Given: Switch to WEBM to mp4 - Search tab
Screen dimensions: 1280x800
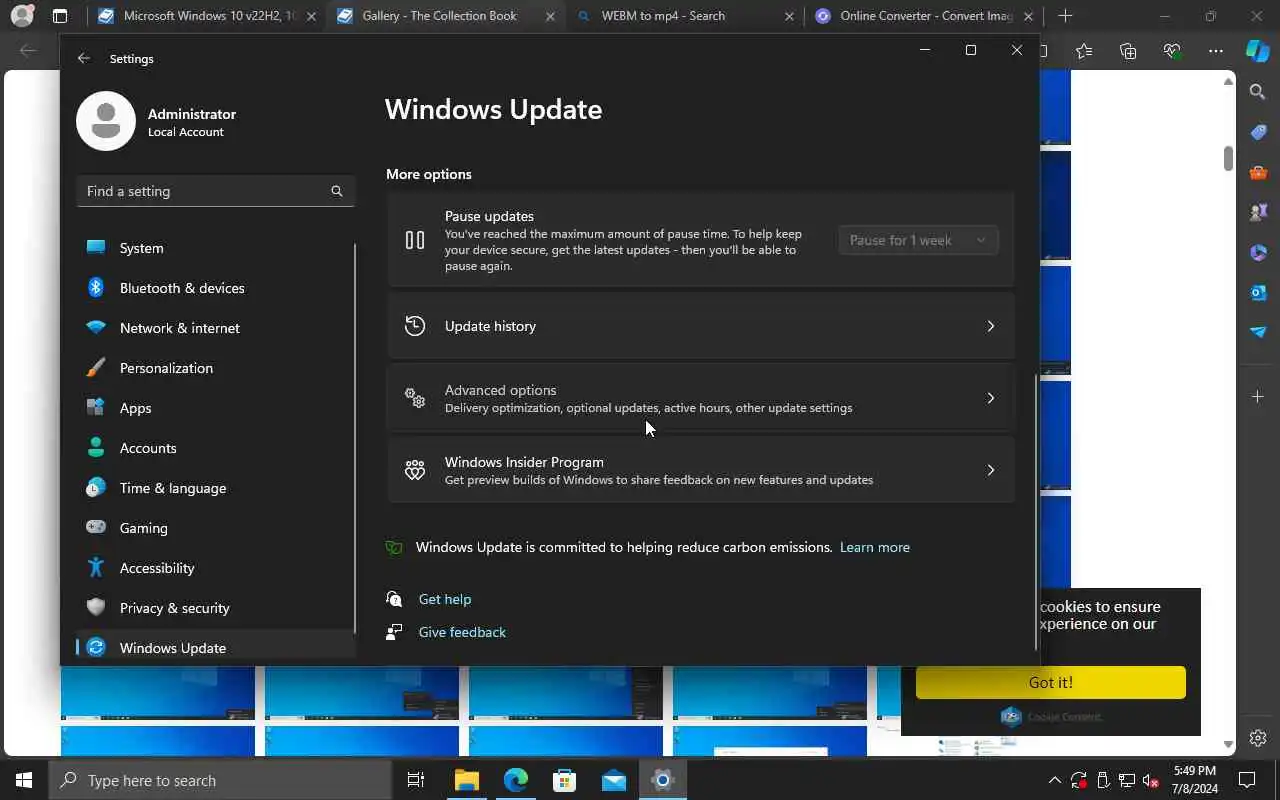Looking at the screenshot, I should [686, 16].
